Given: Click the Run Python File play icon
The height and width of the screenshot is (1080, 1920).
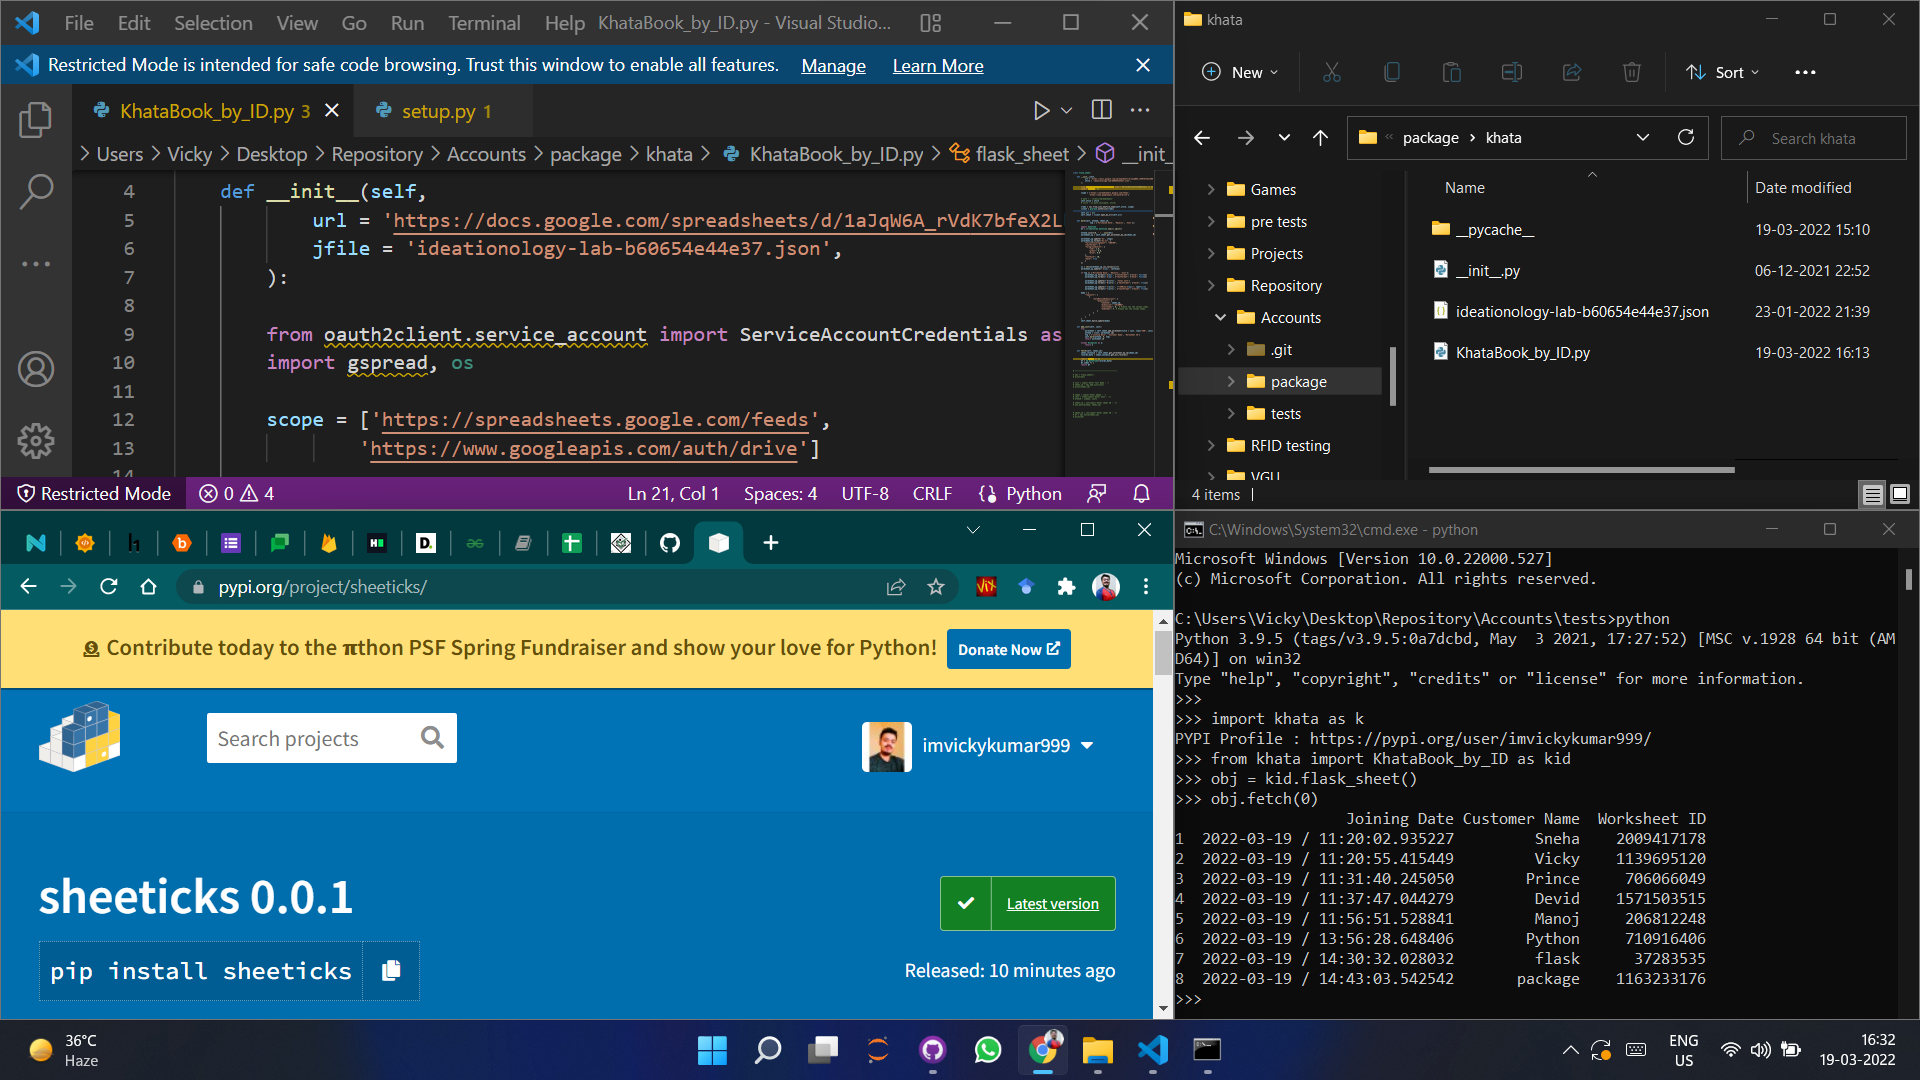Looking at the screenshot, I should 1041,110.
